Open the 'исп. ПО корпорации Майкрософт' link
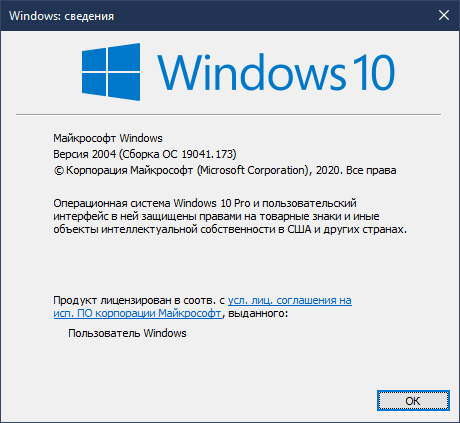 137,313
